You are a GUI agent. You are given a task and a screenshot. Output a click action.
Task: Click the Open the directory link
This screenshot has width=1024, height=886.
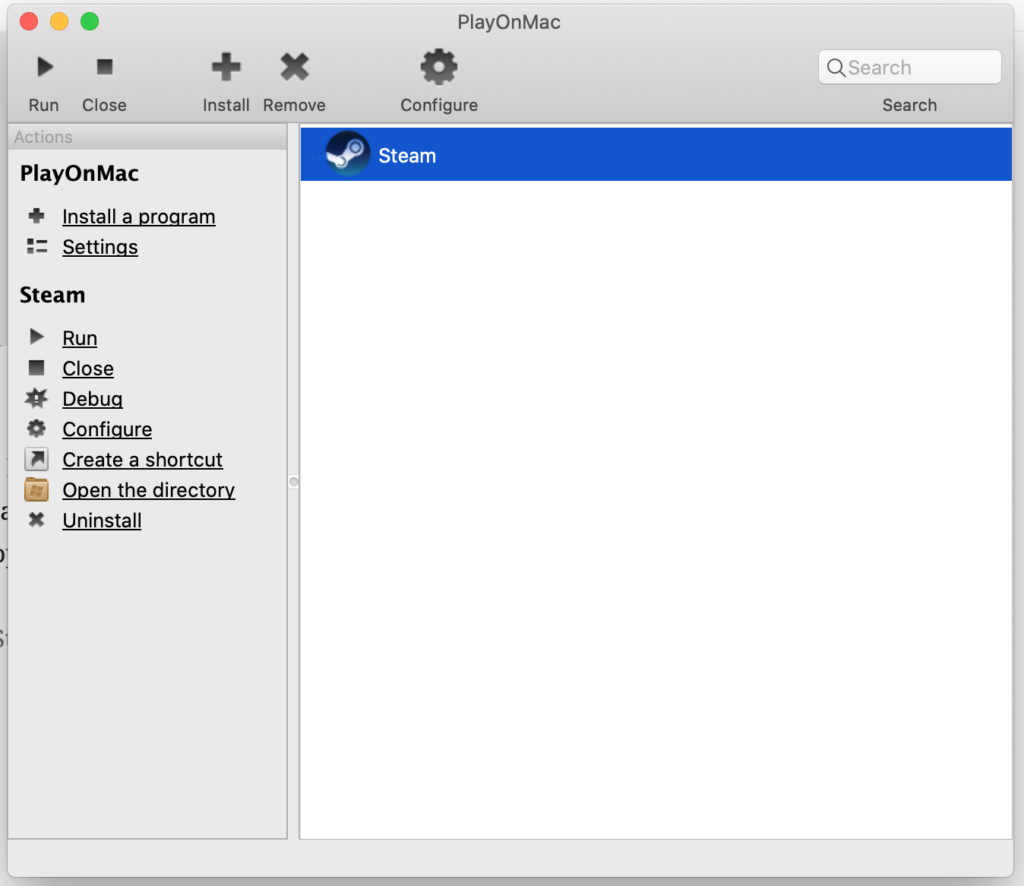149,490
